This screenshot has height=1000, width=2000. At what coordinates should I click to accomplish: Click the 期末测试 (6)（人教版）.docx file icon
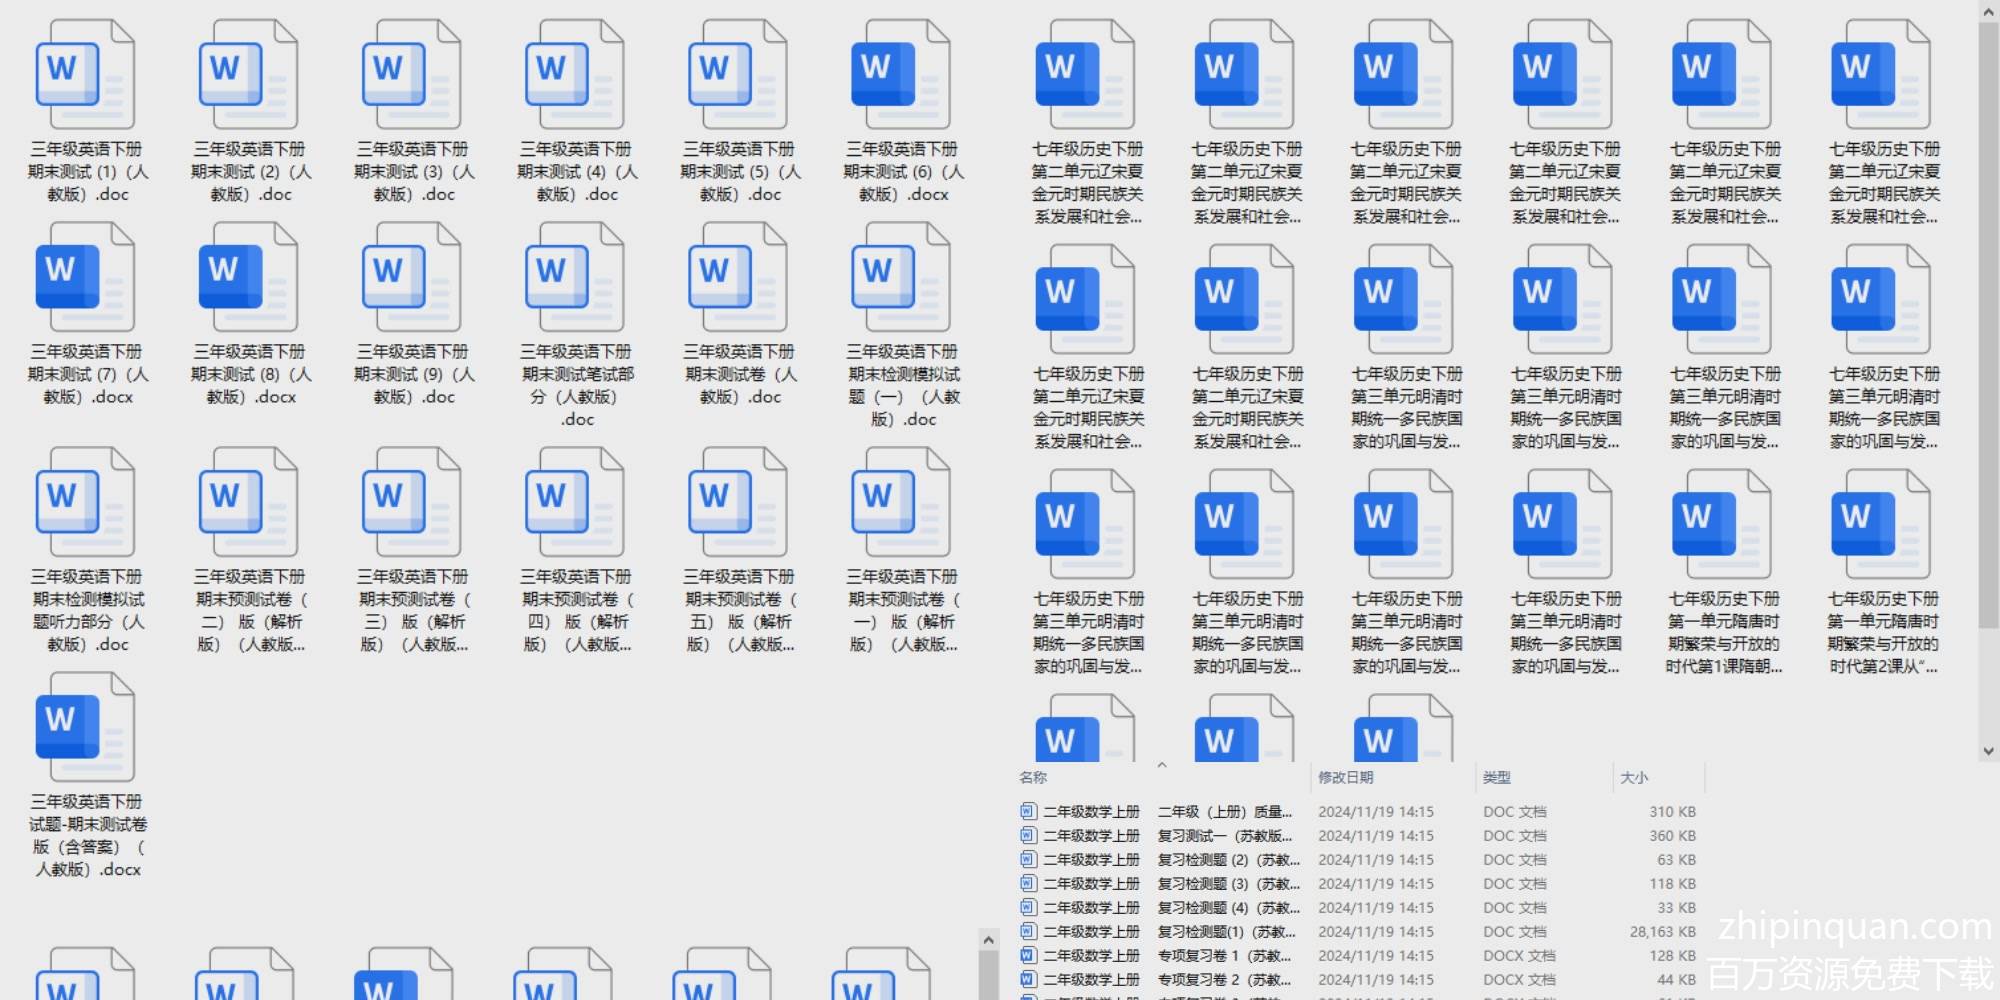(900, 75)
